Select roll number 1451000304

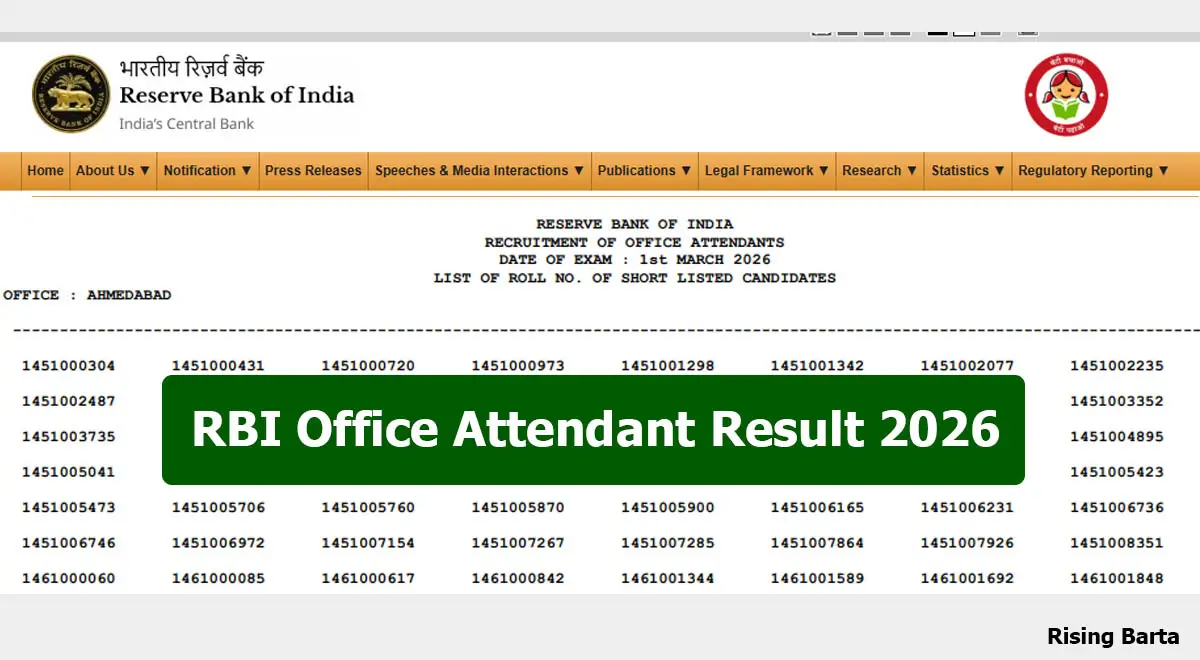(x=68, y=366)
